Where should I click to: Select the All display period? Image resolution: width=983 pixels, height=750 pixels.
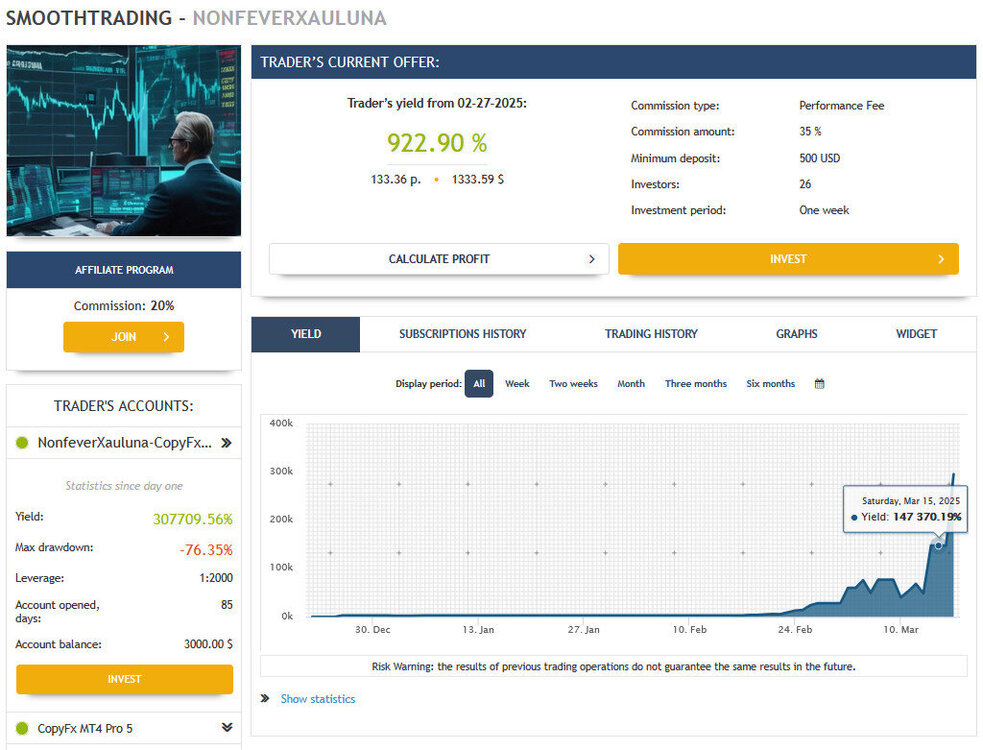(479, 384)
